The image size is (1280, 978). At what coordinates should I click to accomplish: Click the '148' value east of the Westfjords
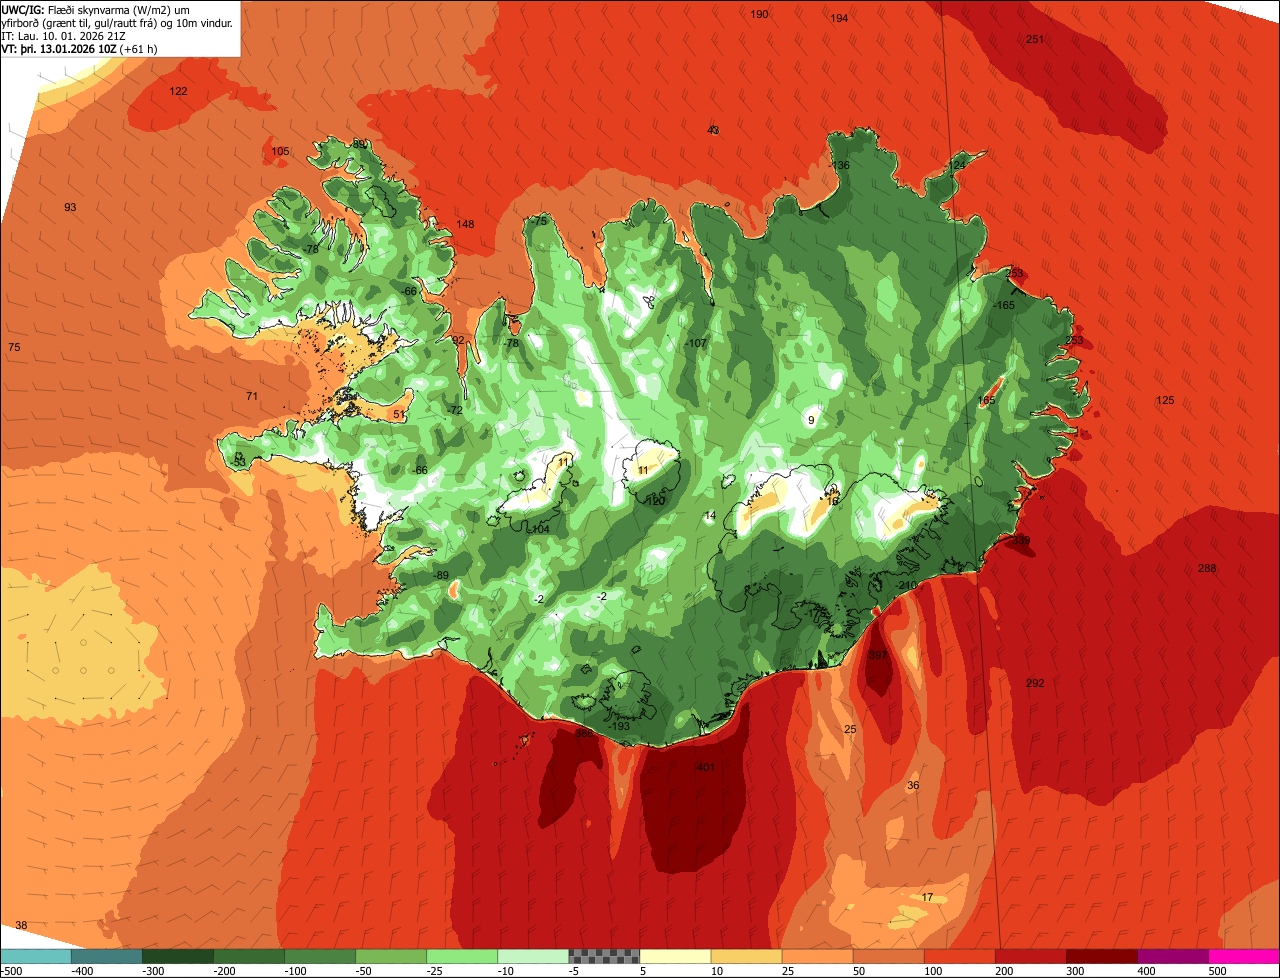coord(465,224)
